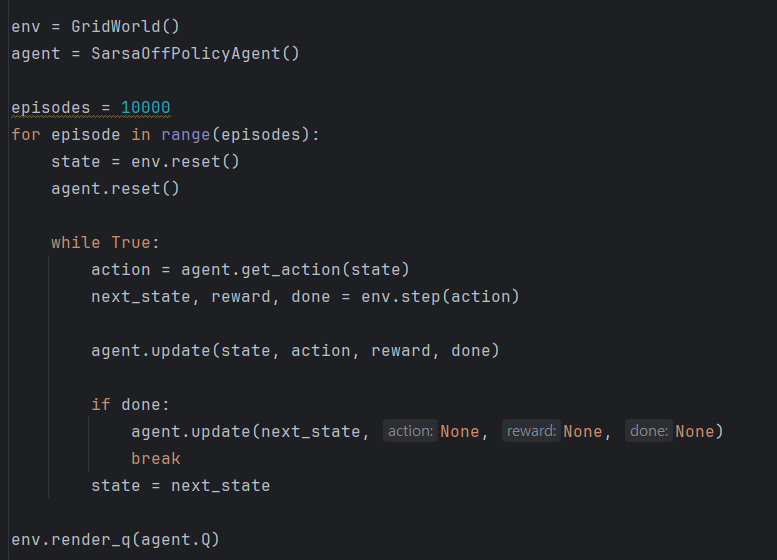Click 'state = next_state' line
This screenshot has height=560, width=777.
pos(180,485)
